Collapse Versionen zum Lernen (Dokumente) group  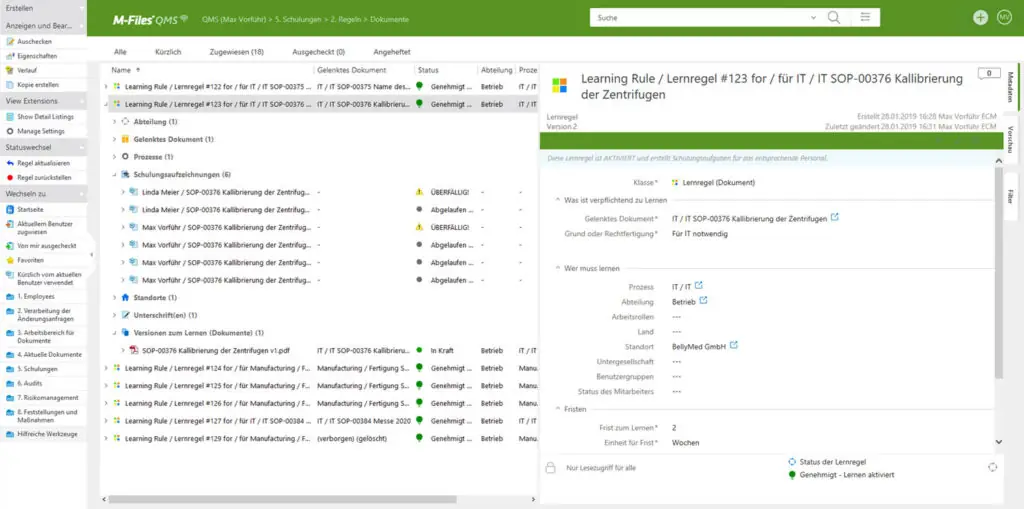tap(115, 333)
